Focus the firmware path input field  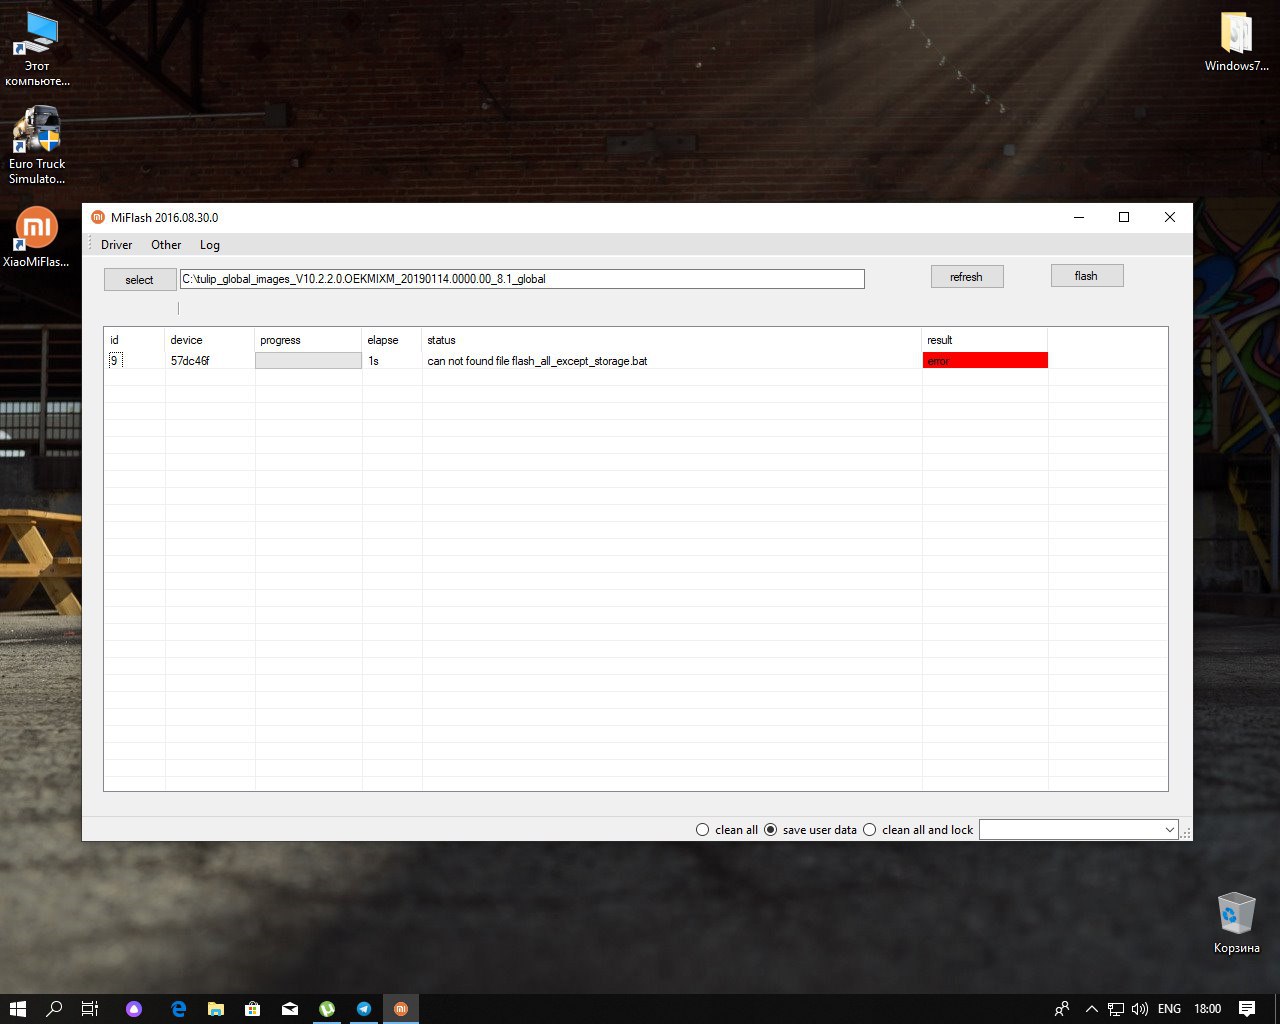pos(522,279)
